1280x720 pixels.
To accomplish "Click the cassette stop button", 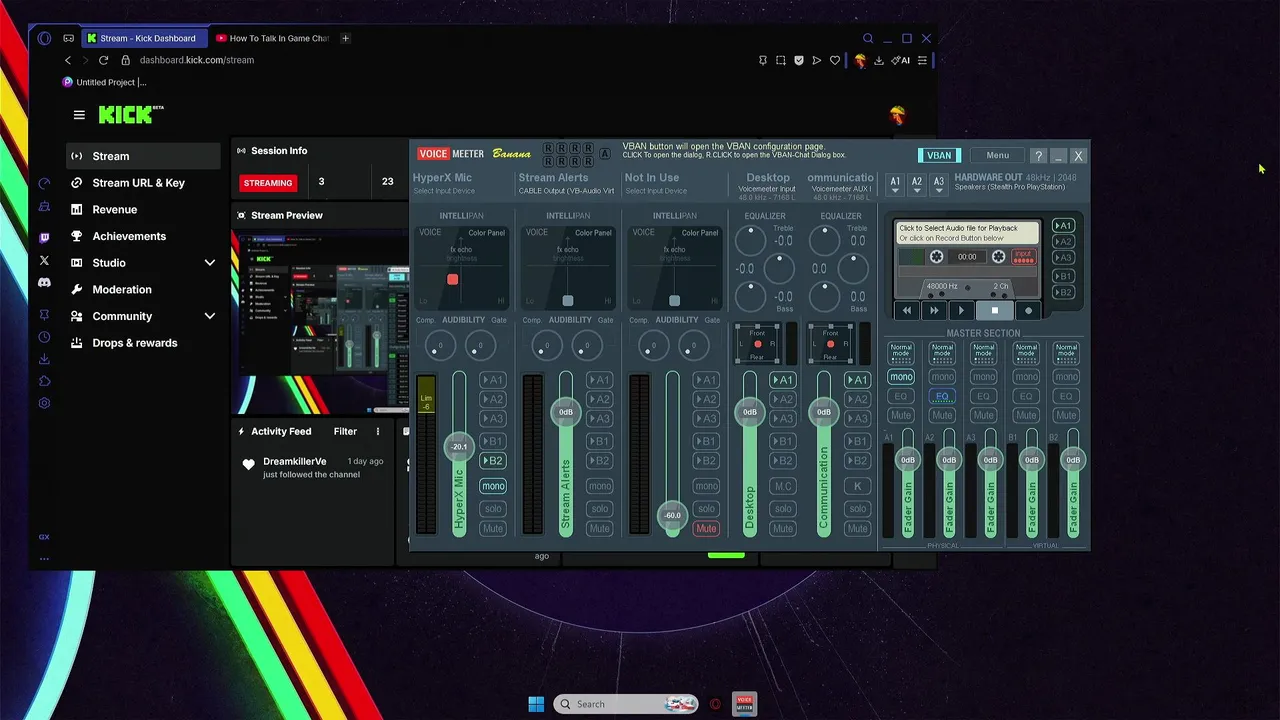I will [x=994, y=311].
